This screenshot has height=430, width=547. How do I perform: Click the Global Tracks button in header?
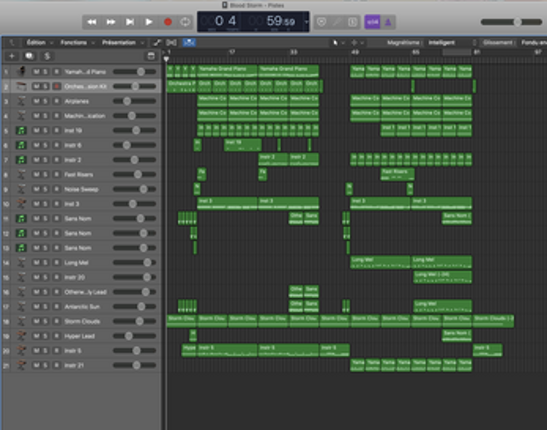click(x=151, y=56)
